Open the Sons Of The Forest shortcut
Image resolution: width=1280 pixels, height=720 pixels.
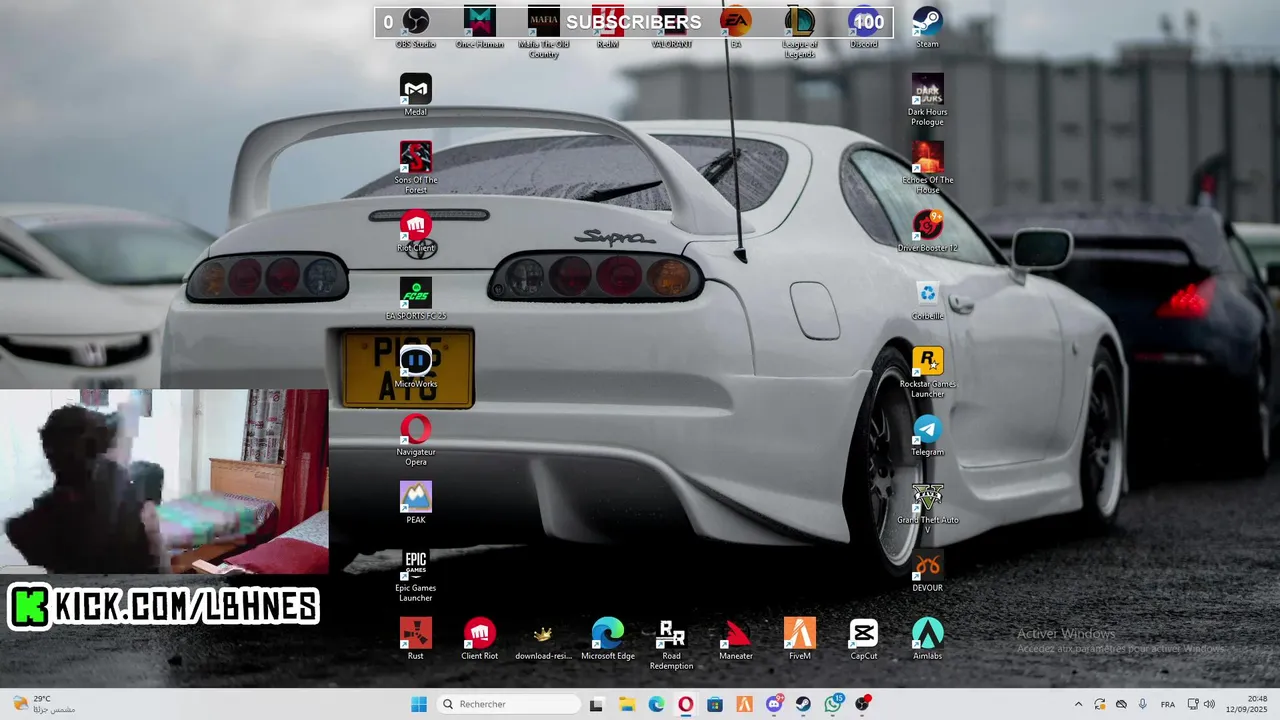coord(416,167)
